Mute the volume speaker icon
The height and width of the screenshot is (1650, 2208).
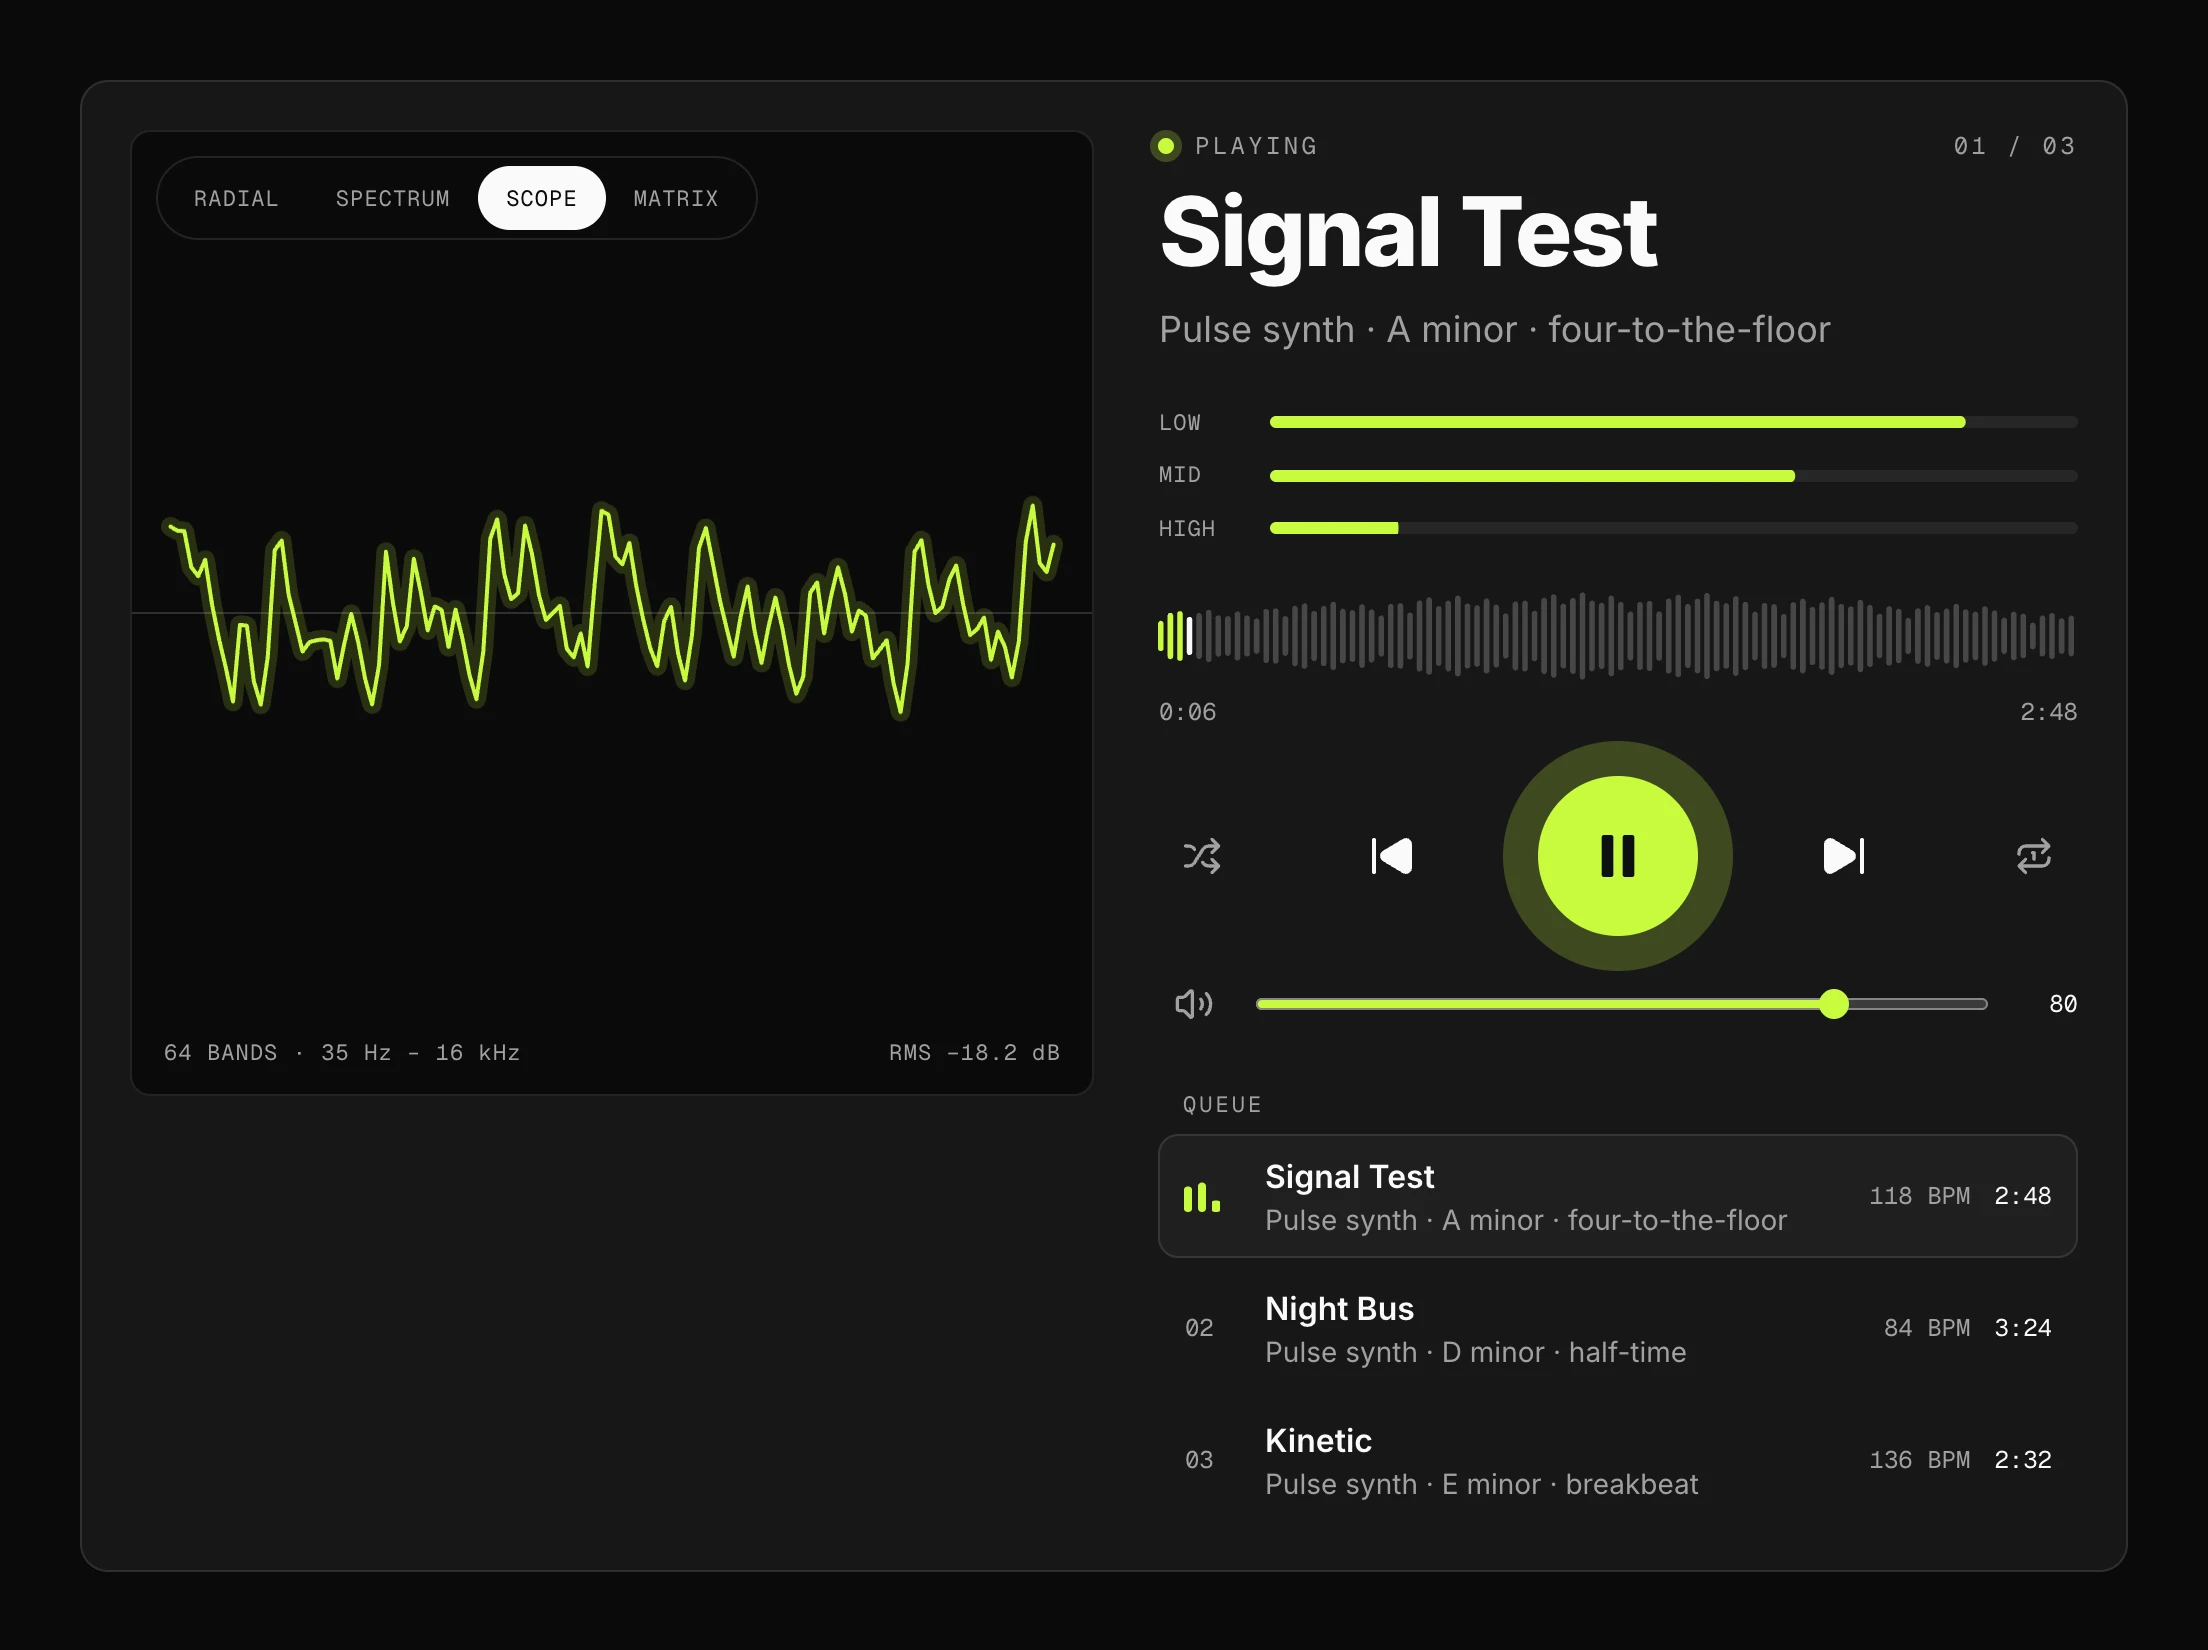coord(1194,1004)
